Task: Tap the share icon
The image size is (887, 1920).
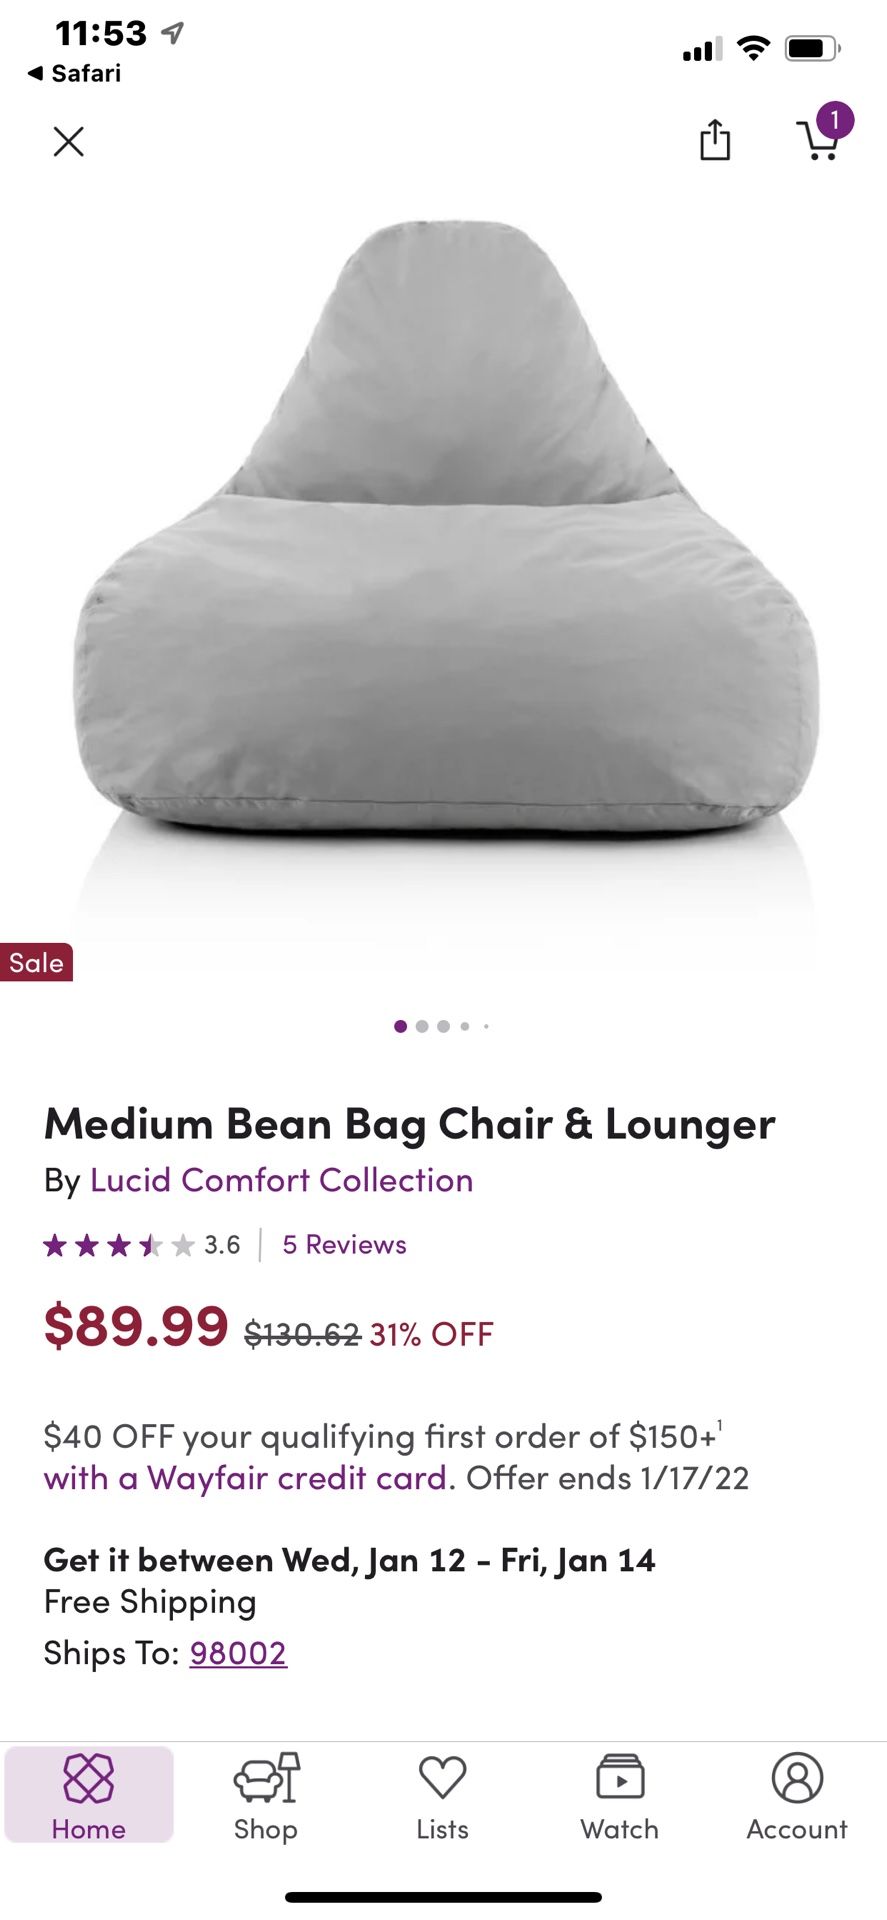Action: 715,140
